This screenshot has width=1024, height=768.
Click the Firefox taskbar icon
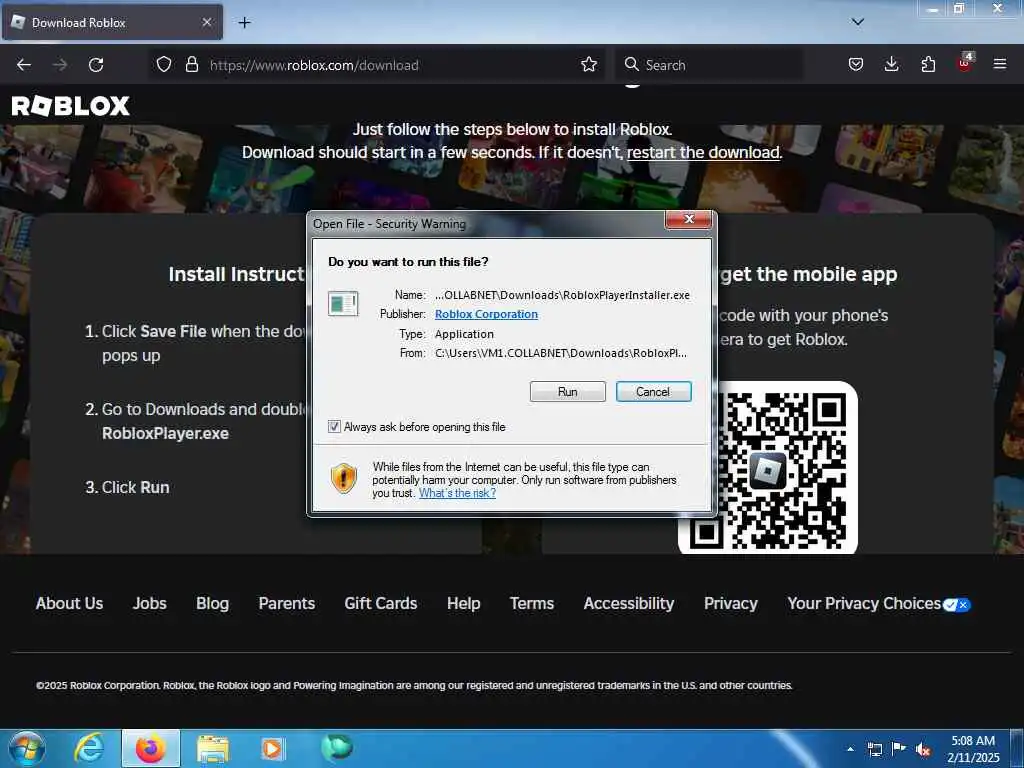click(151, 748)
